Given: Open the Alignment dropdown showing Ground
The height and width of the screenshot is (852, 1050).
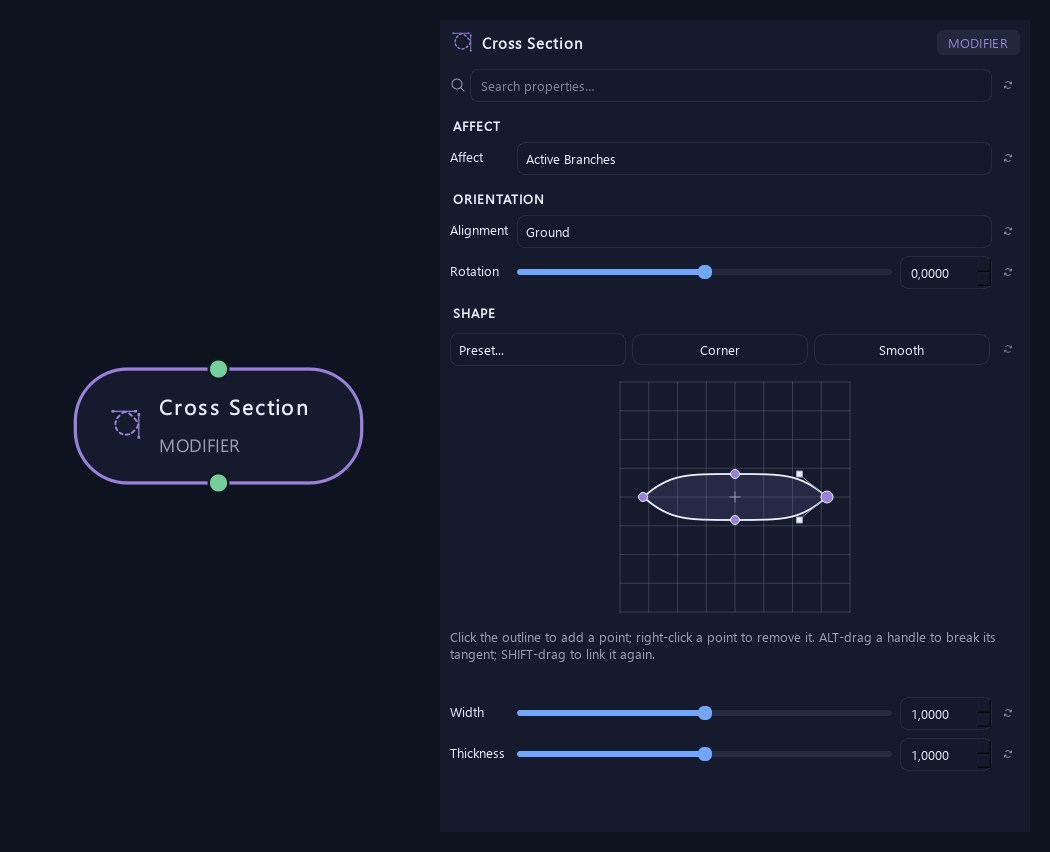Looking at the screenshot, I should [x=754, y=232].
